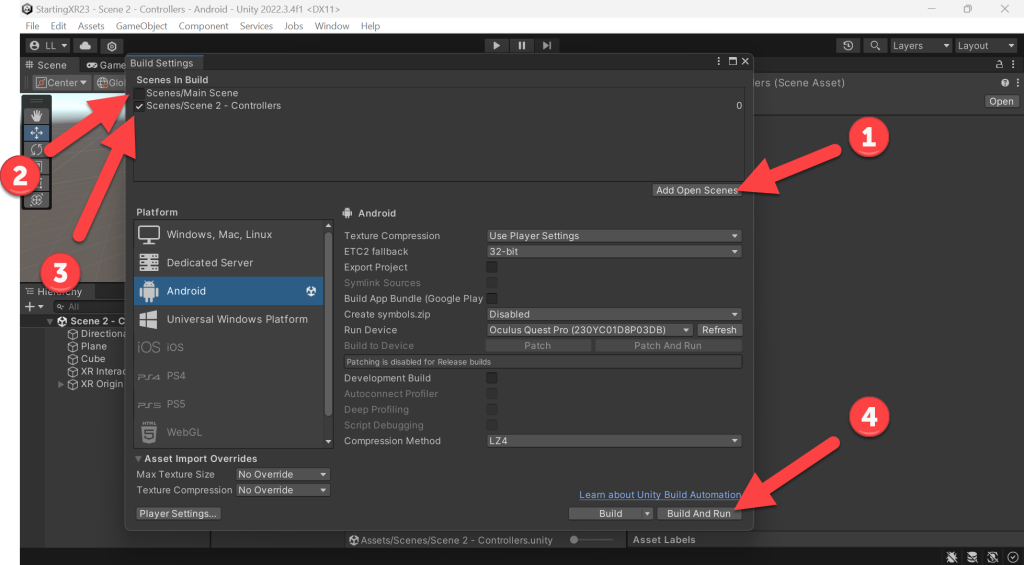Toggle the Deep Profiling checkbox
This screenshot has width=1024, height=565.
(x=492, y=410)
